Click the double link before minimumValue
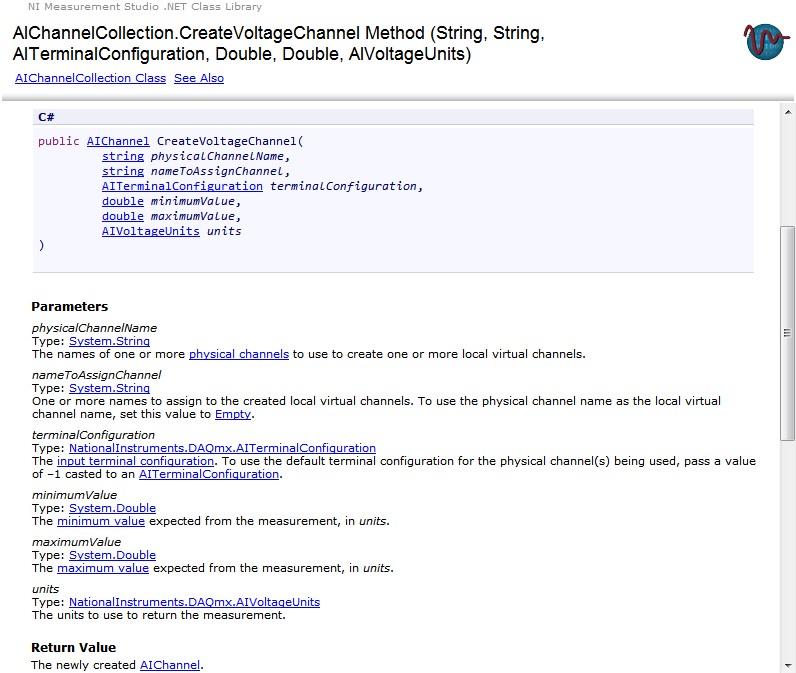The height and width of the screenshot is (673, 796). pos(123,201)
